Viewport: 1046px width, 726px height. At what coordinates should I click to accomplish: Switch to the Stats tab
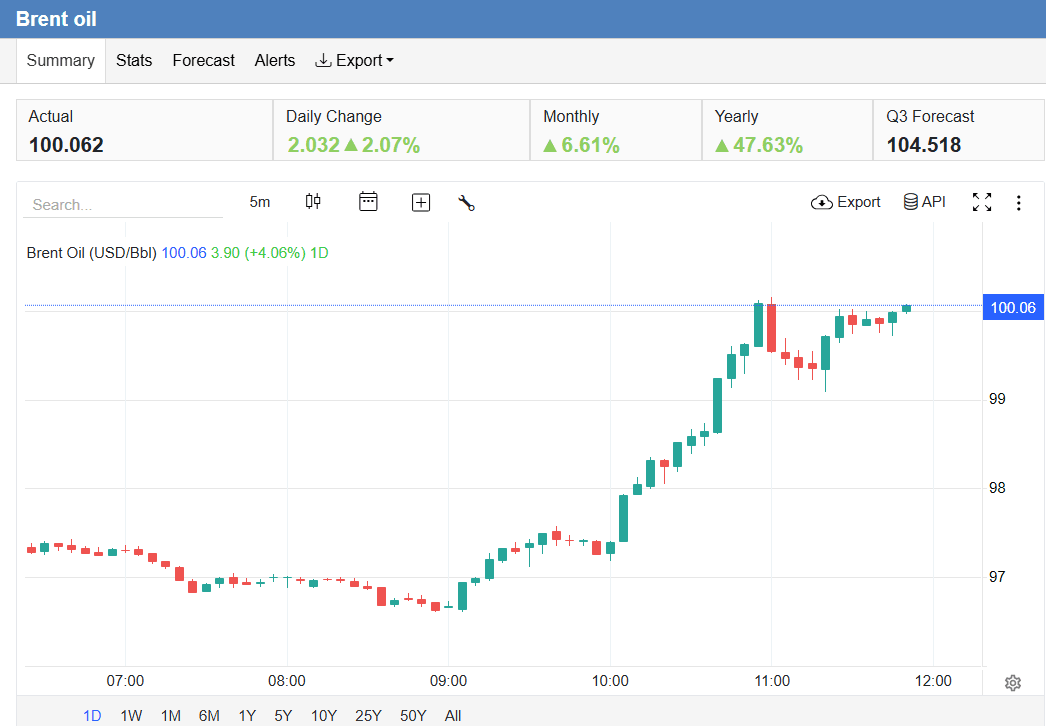pos(134,61)
